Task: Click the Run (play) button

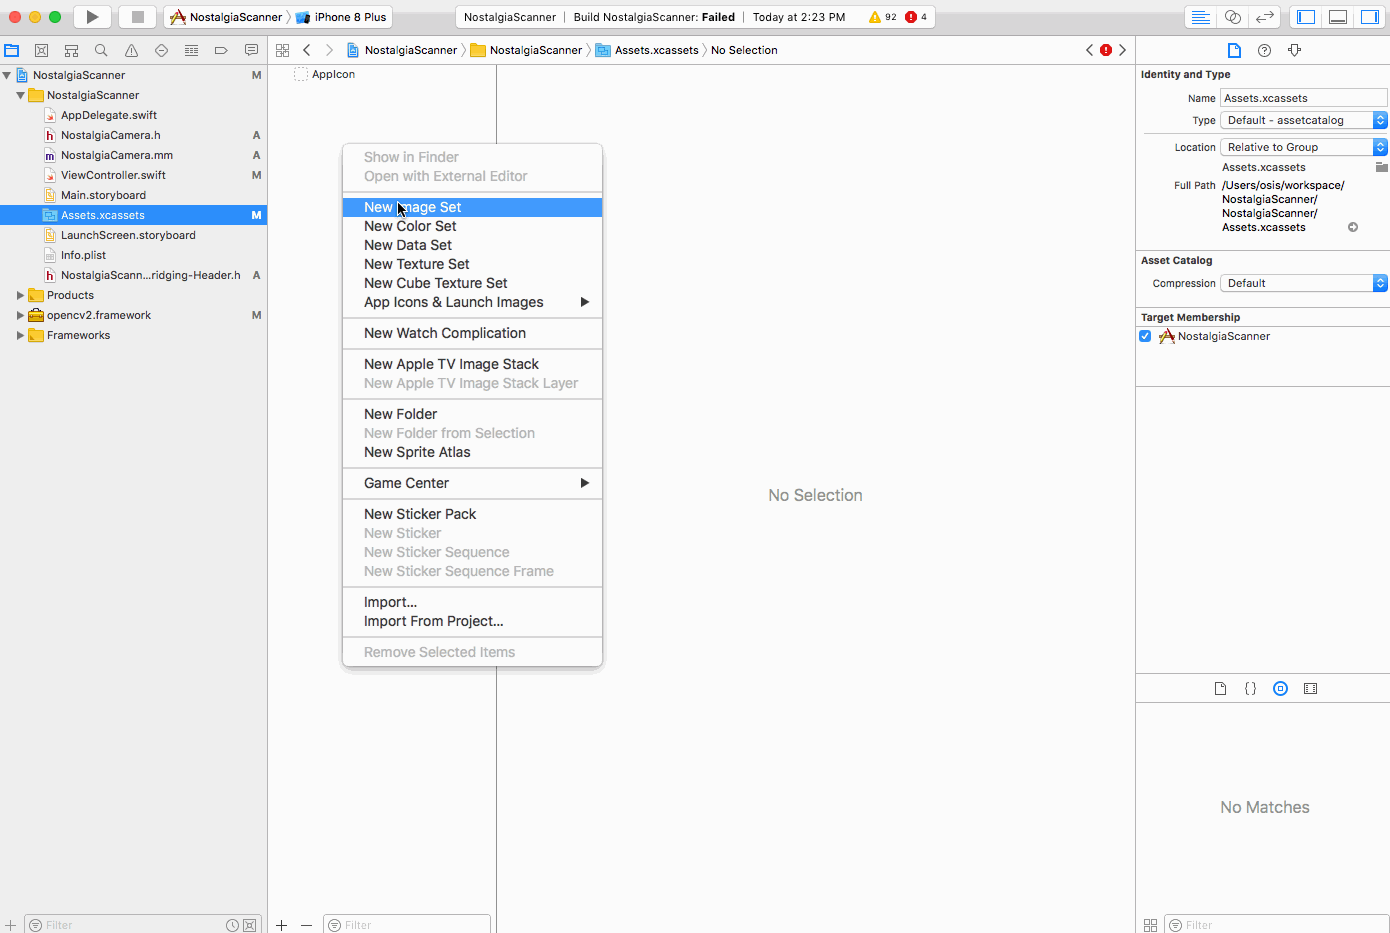Action: (92, 16)
